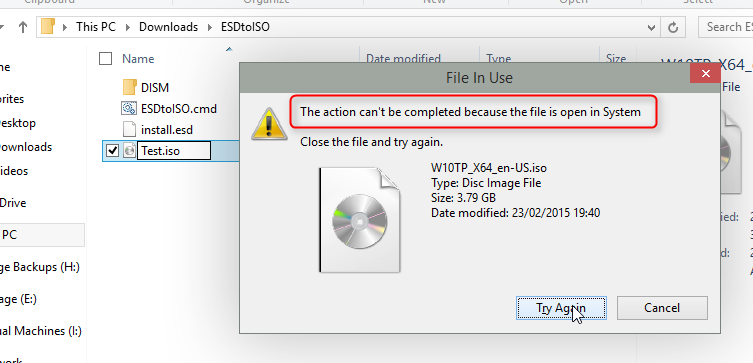Image resolution: width=753 pixels, height=363 pixels.
Task: Click the Date modified column header
Action: 403,59
